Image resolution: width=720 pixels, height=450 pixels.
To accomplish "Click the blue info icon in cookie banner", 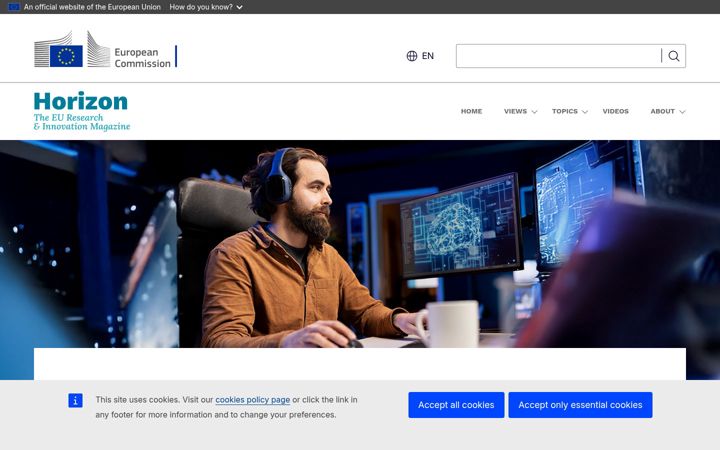I will [x=75, y=400].
